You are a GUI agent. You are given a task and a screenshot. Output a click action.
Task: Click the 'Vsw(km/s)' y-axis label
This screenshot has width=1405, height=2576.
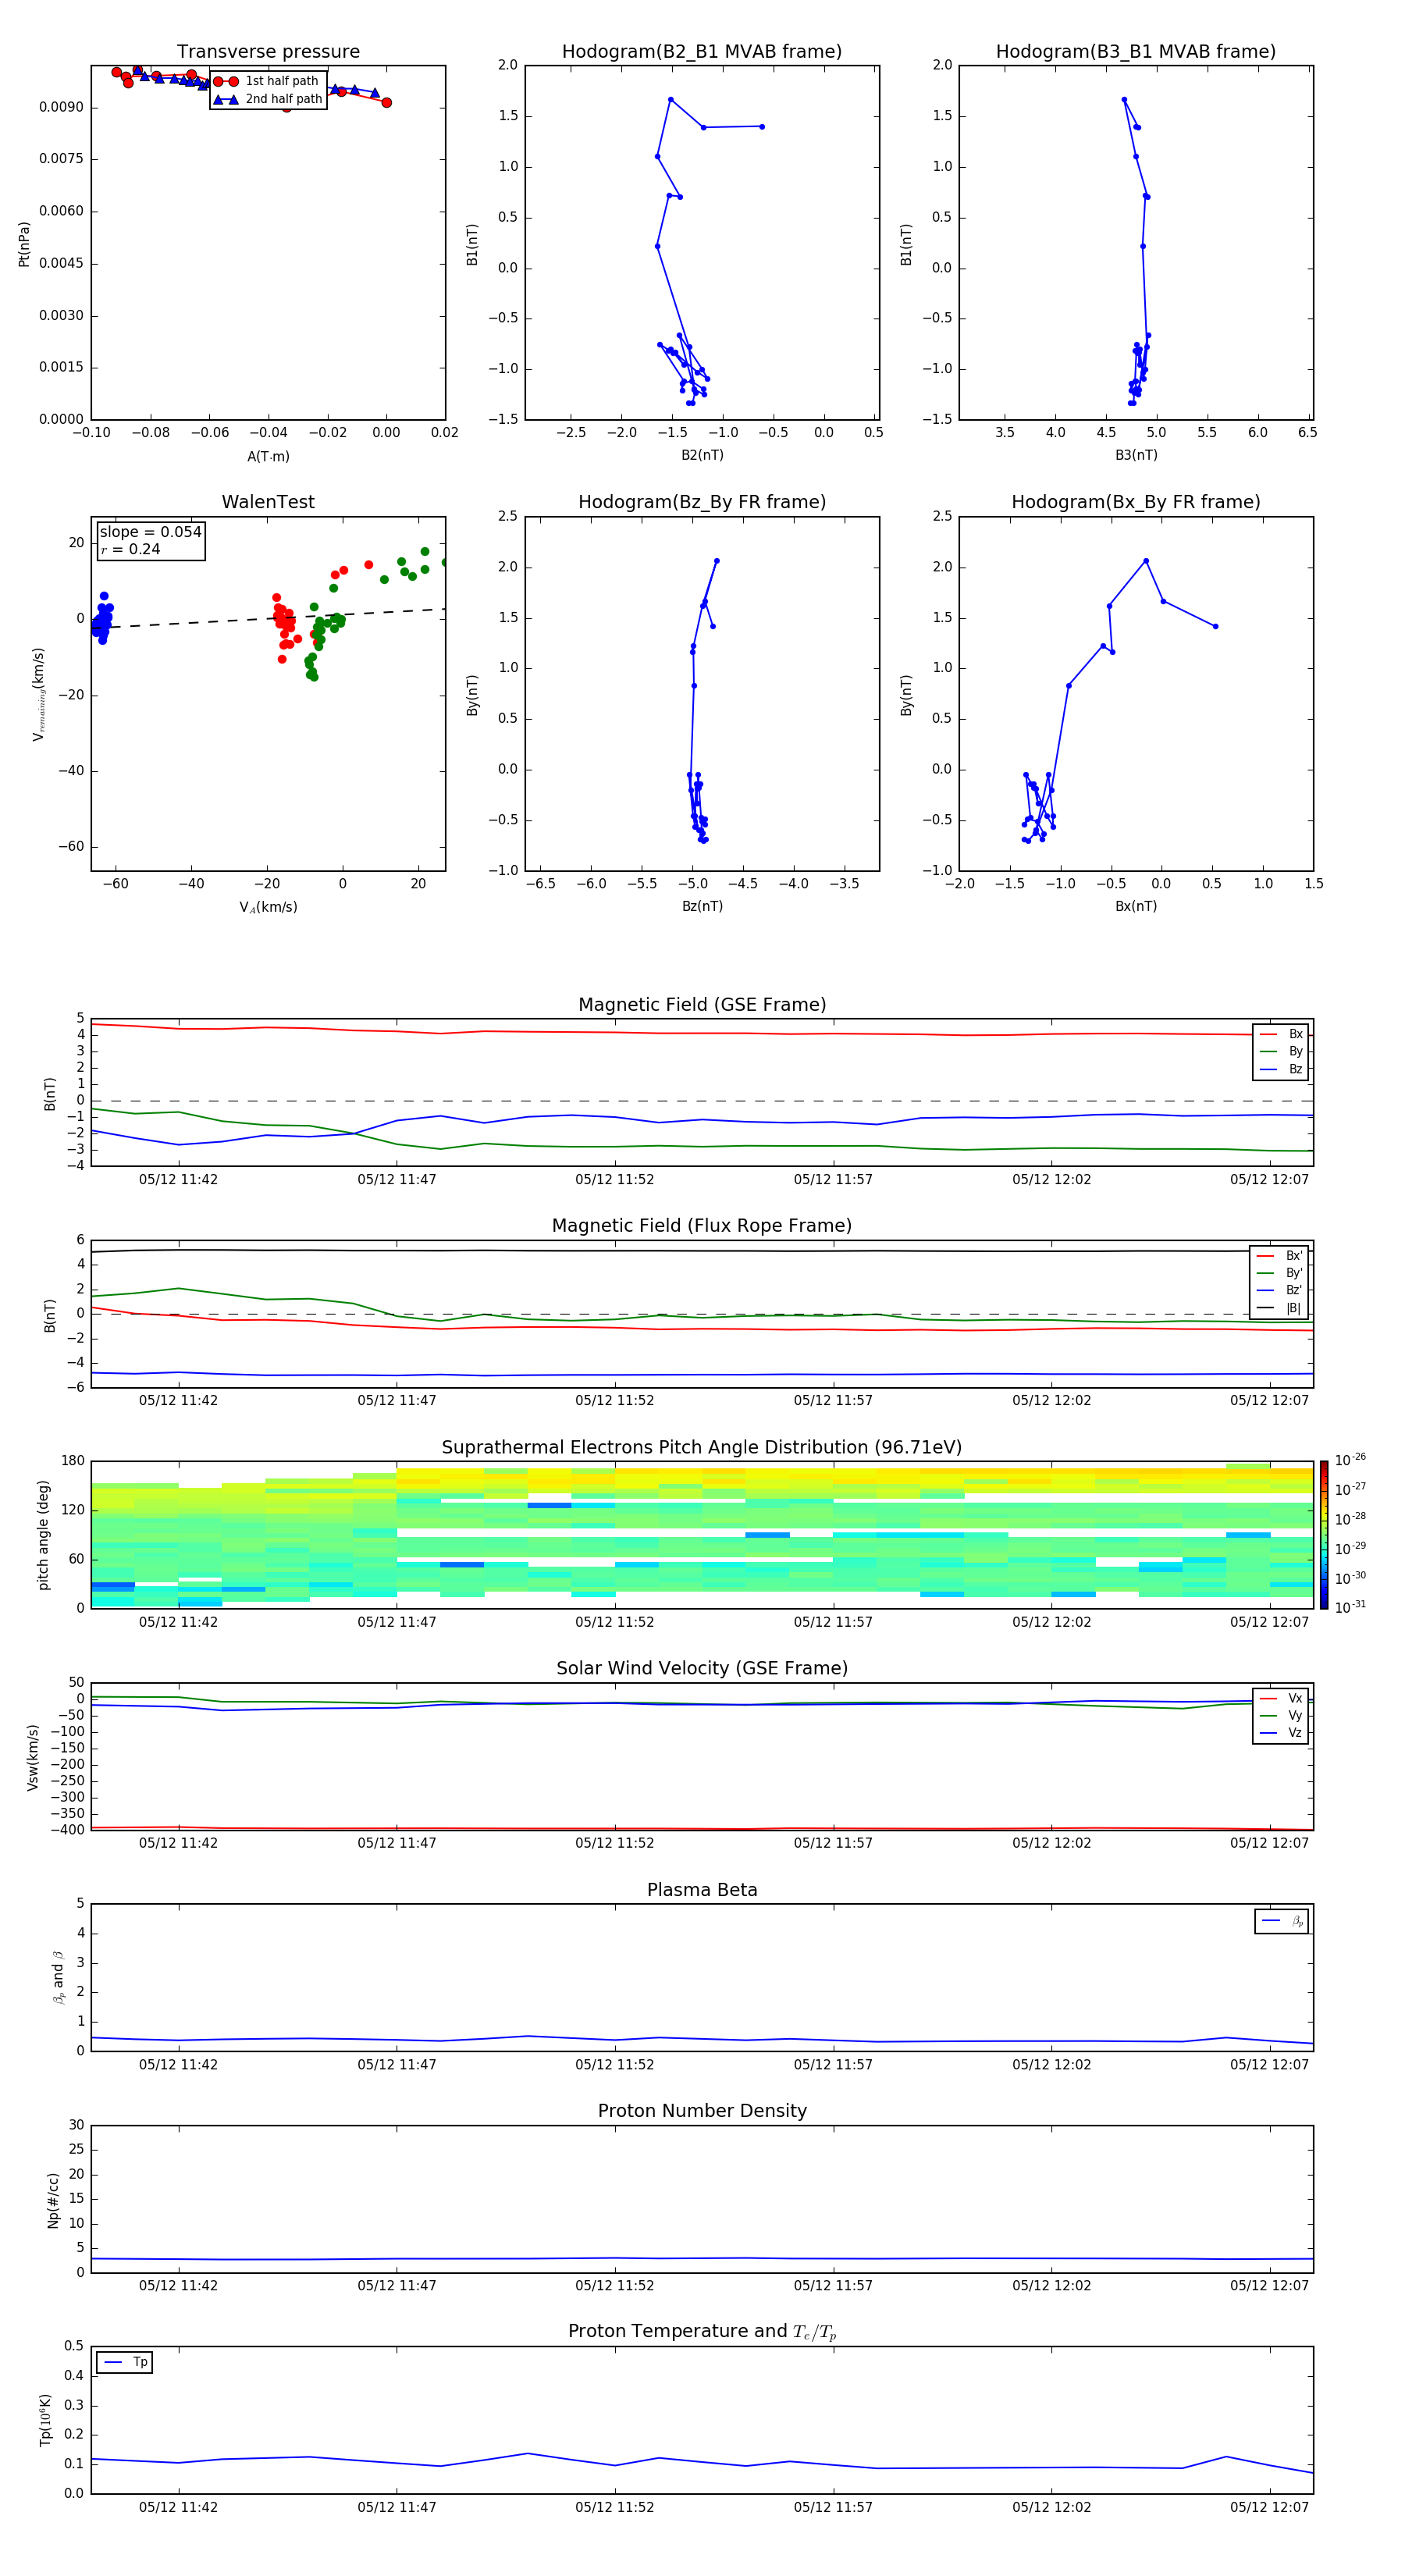(x=33, y=1757)
